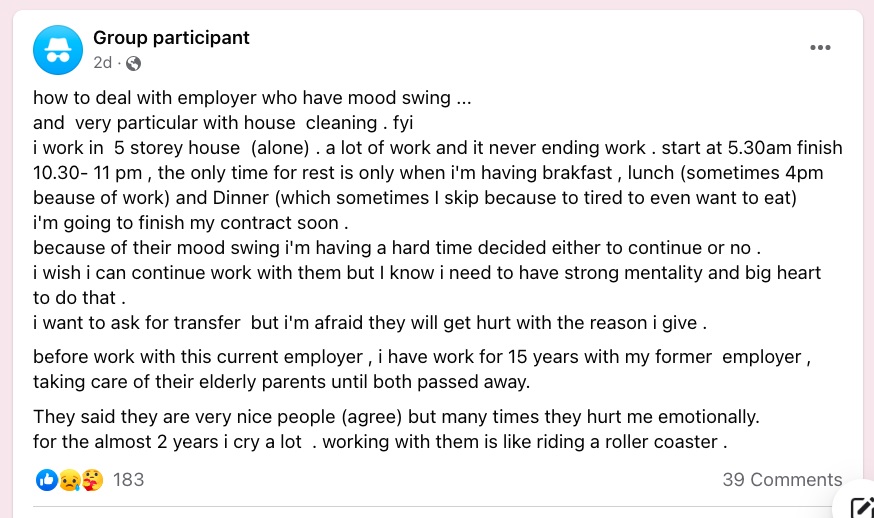This screenshot has width=874, height=518.
Task: Click the line starting "how to deal with employer"
Action: (252, 98)
